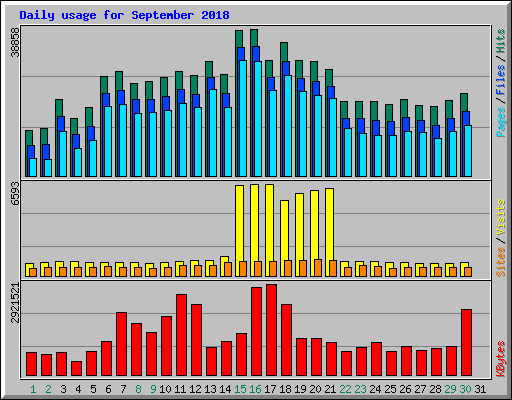Click day label 1 on the x-axis
This screenshot has height=400, width=512.
click(x=33, y=389)
